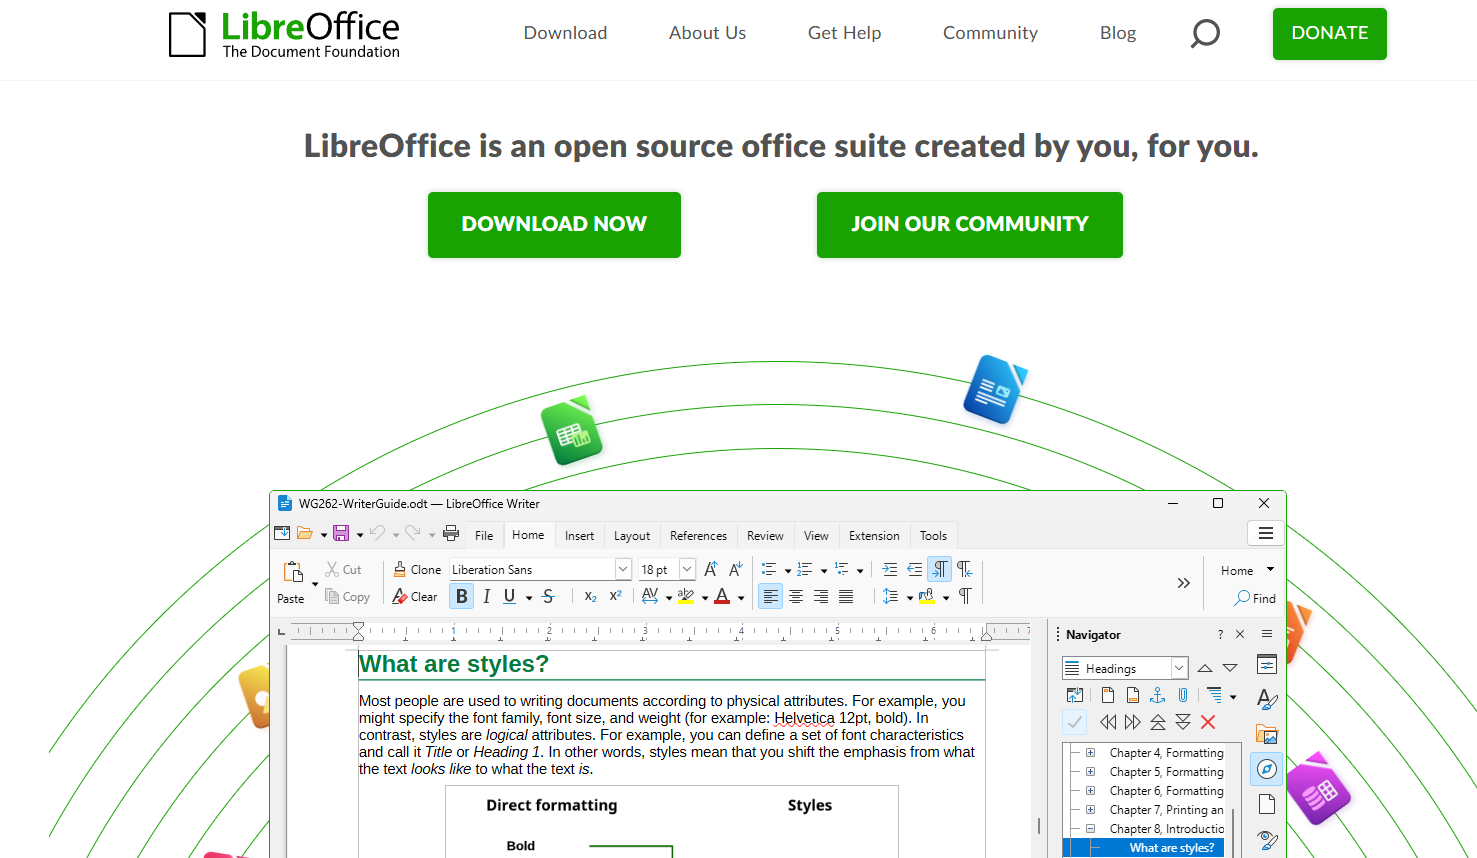
Task: Toggle Superscript formatting
Action: click(616, 596)
